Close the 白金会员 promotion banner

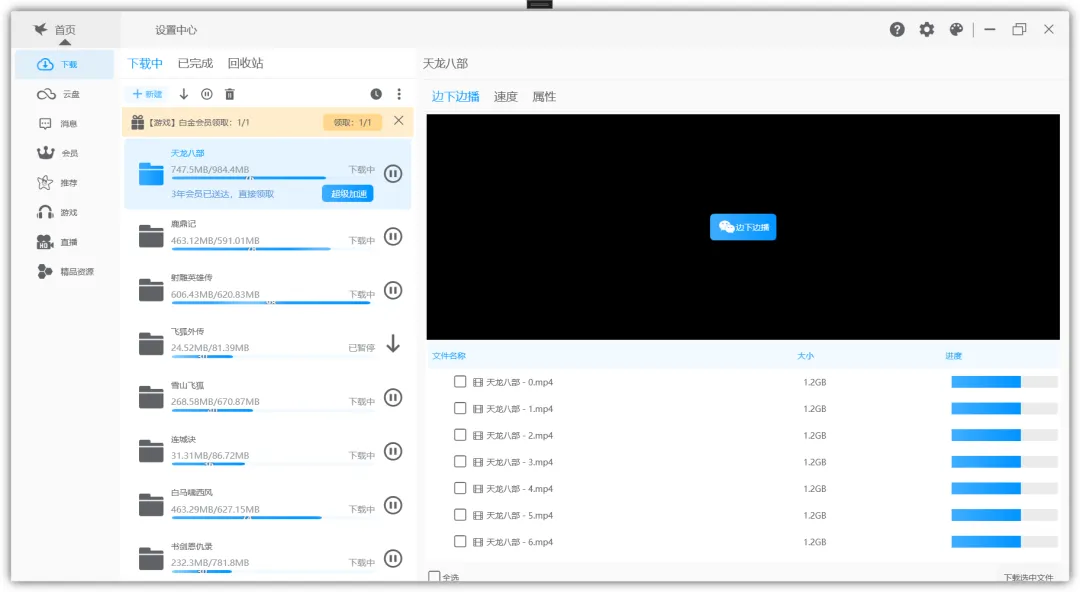(398, 121)
